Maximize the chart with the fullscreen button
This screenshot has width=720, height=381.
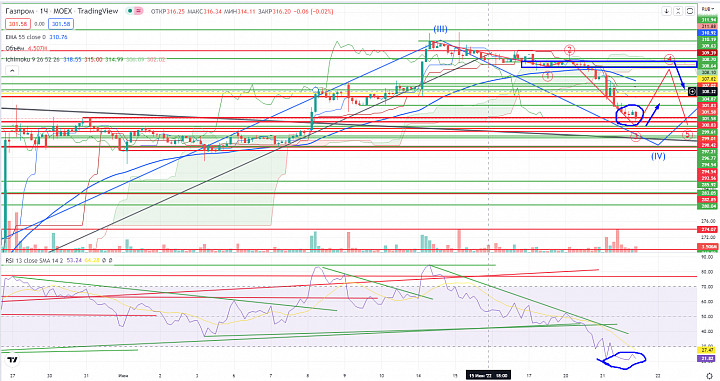(x=689, y=11)
